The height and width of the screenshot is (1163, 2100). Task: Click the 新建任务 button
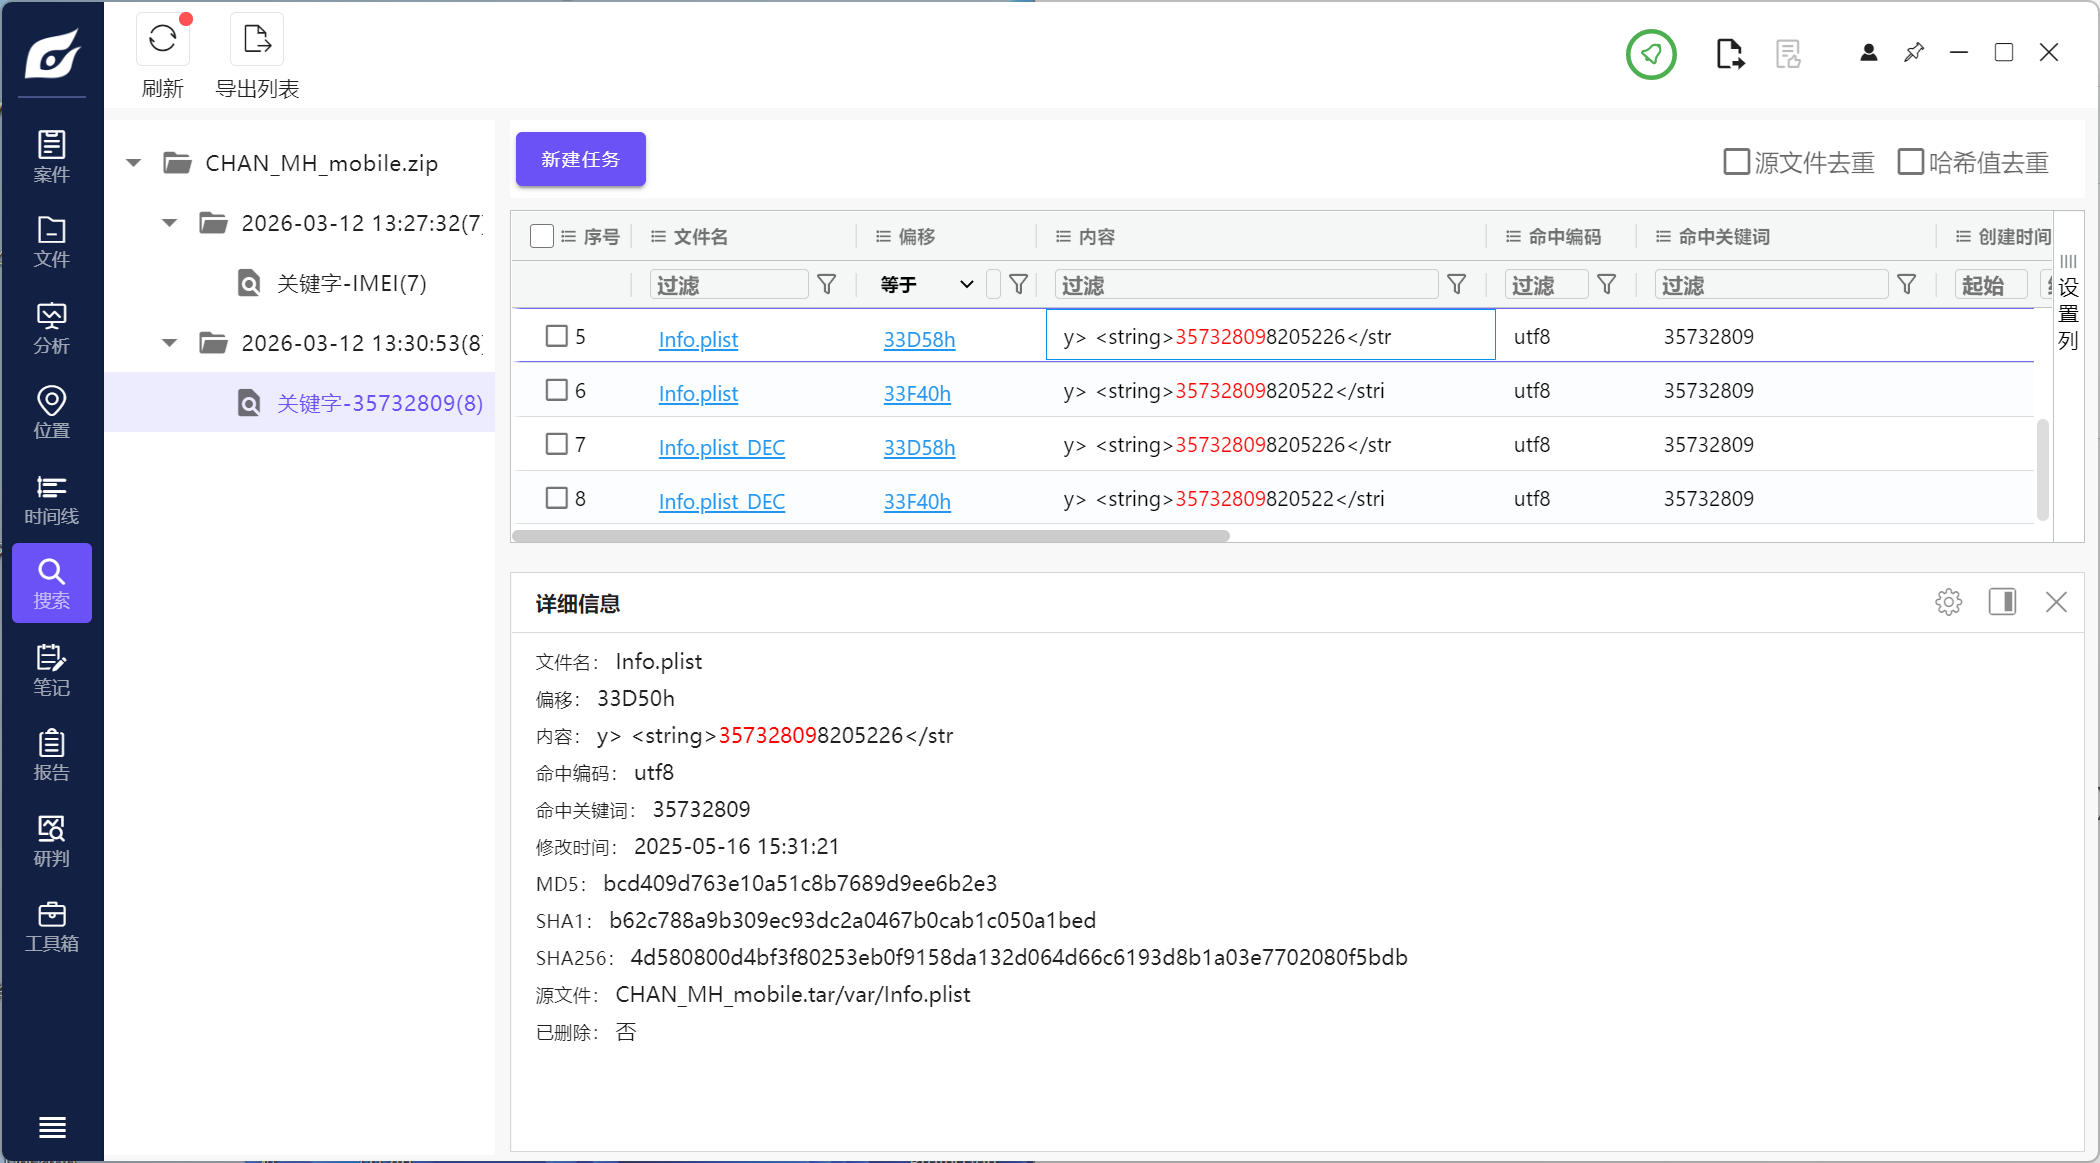click(x=580, y=160)
